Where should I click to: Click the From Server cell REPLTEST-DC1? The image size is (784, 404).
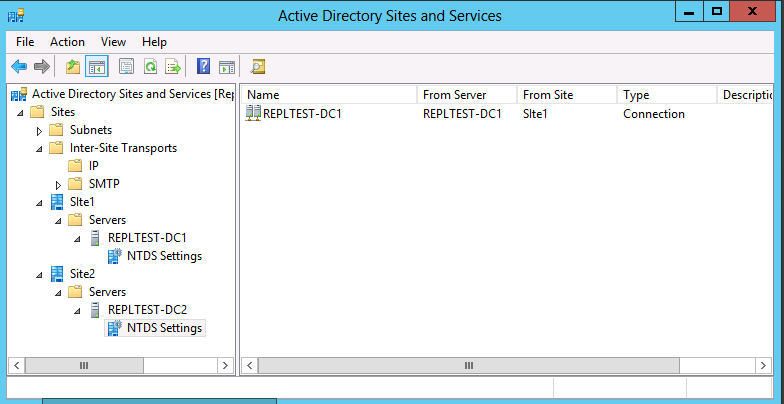[x=462, y=114]
